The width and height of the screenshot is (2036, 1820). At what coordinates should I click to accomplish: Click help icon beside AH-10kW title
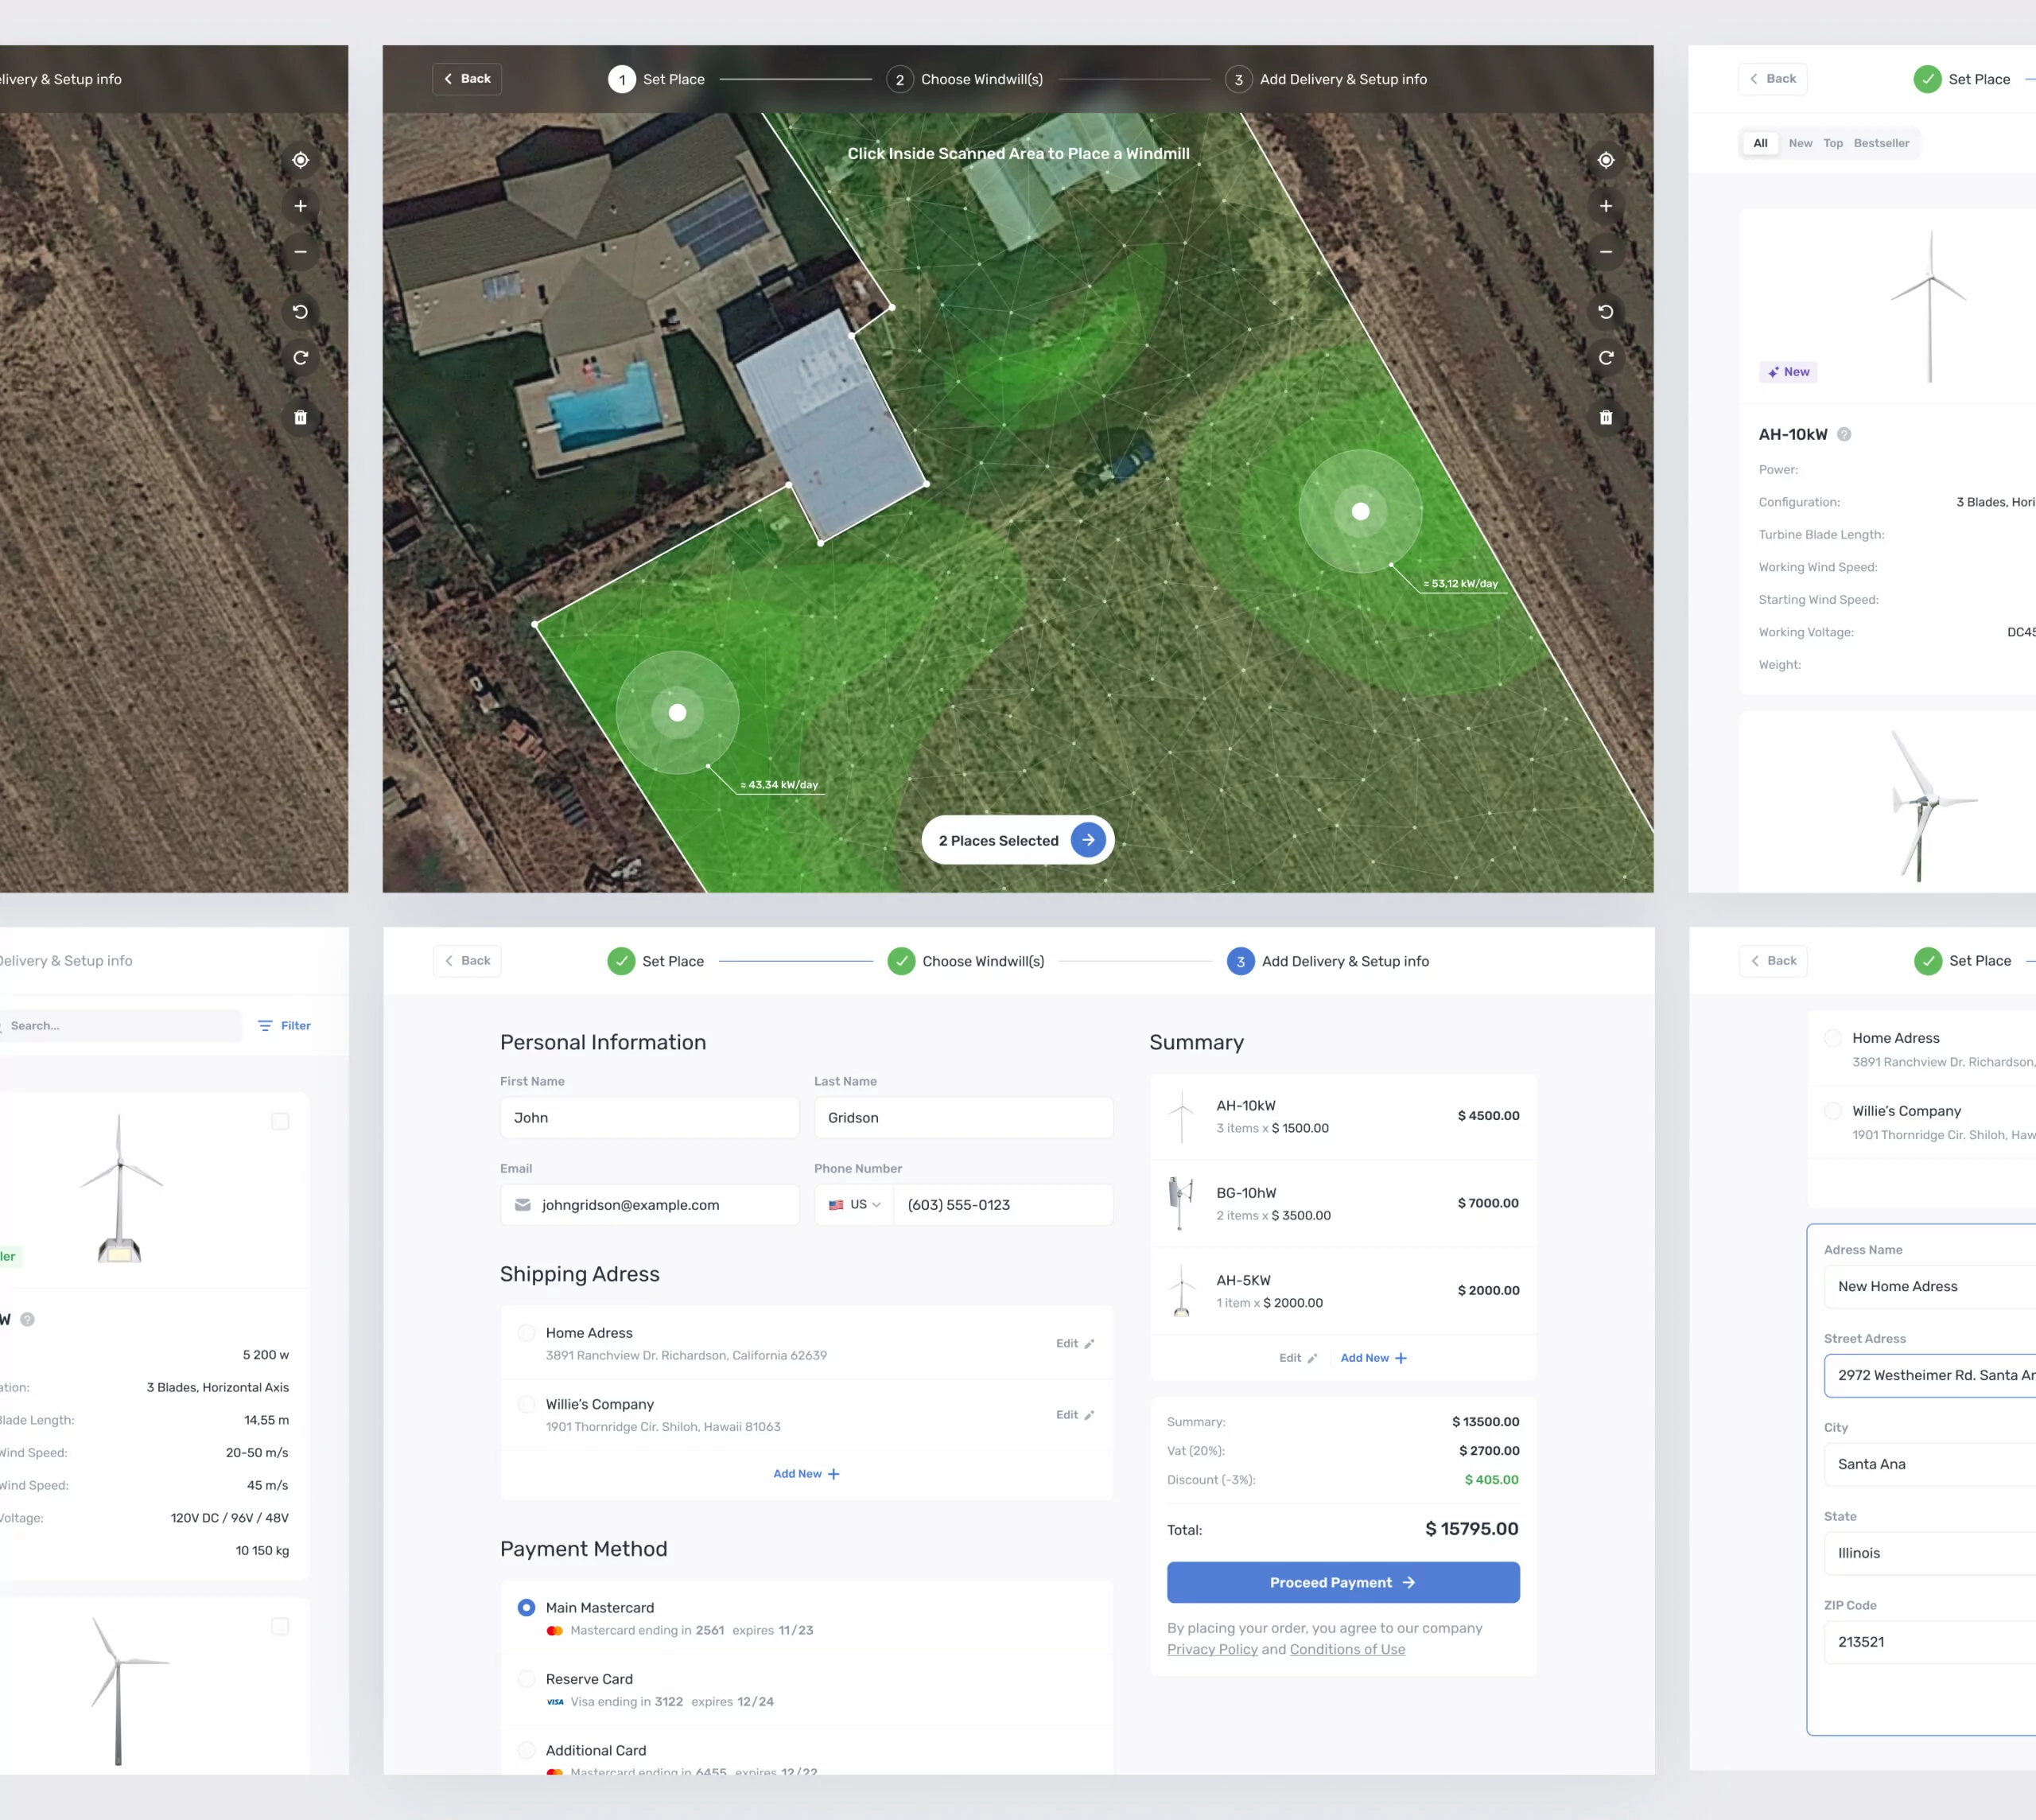[1844, 434]
